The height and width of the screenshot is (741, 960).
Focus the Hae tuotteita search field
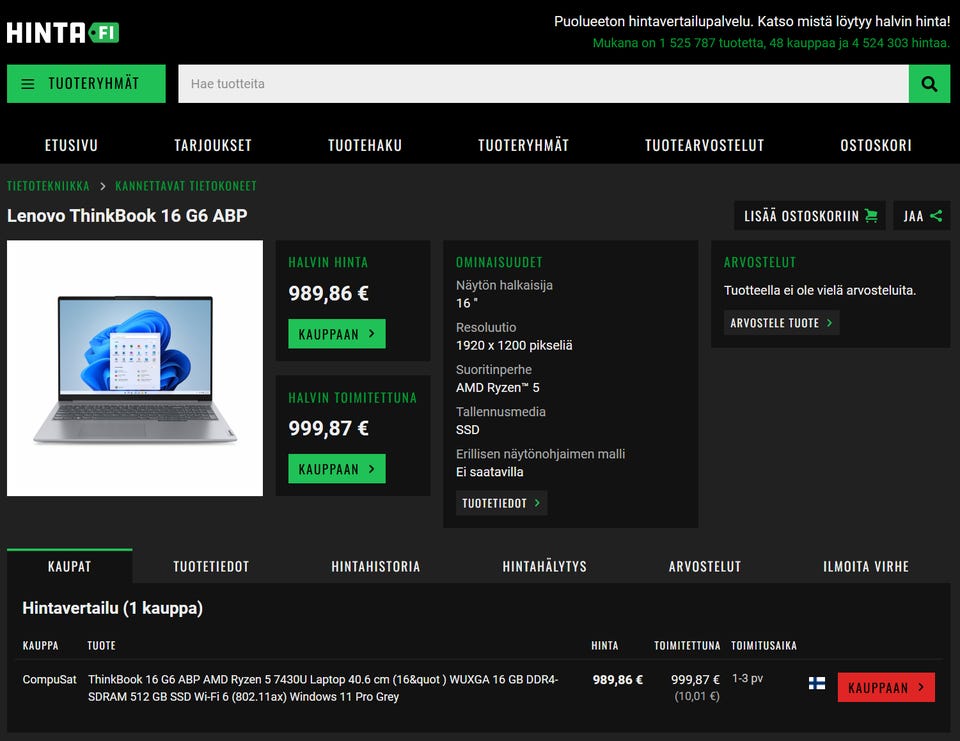tap(543, 84)
